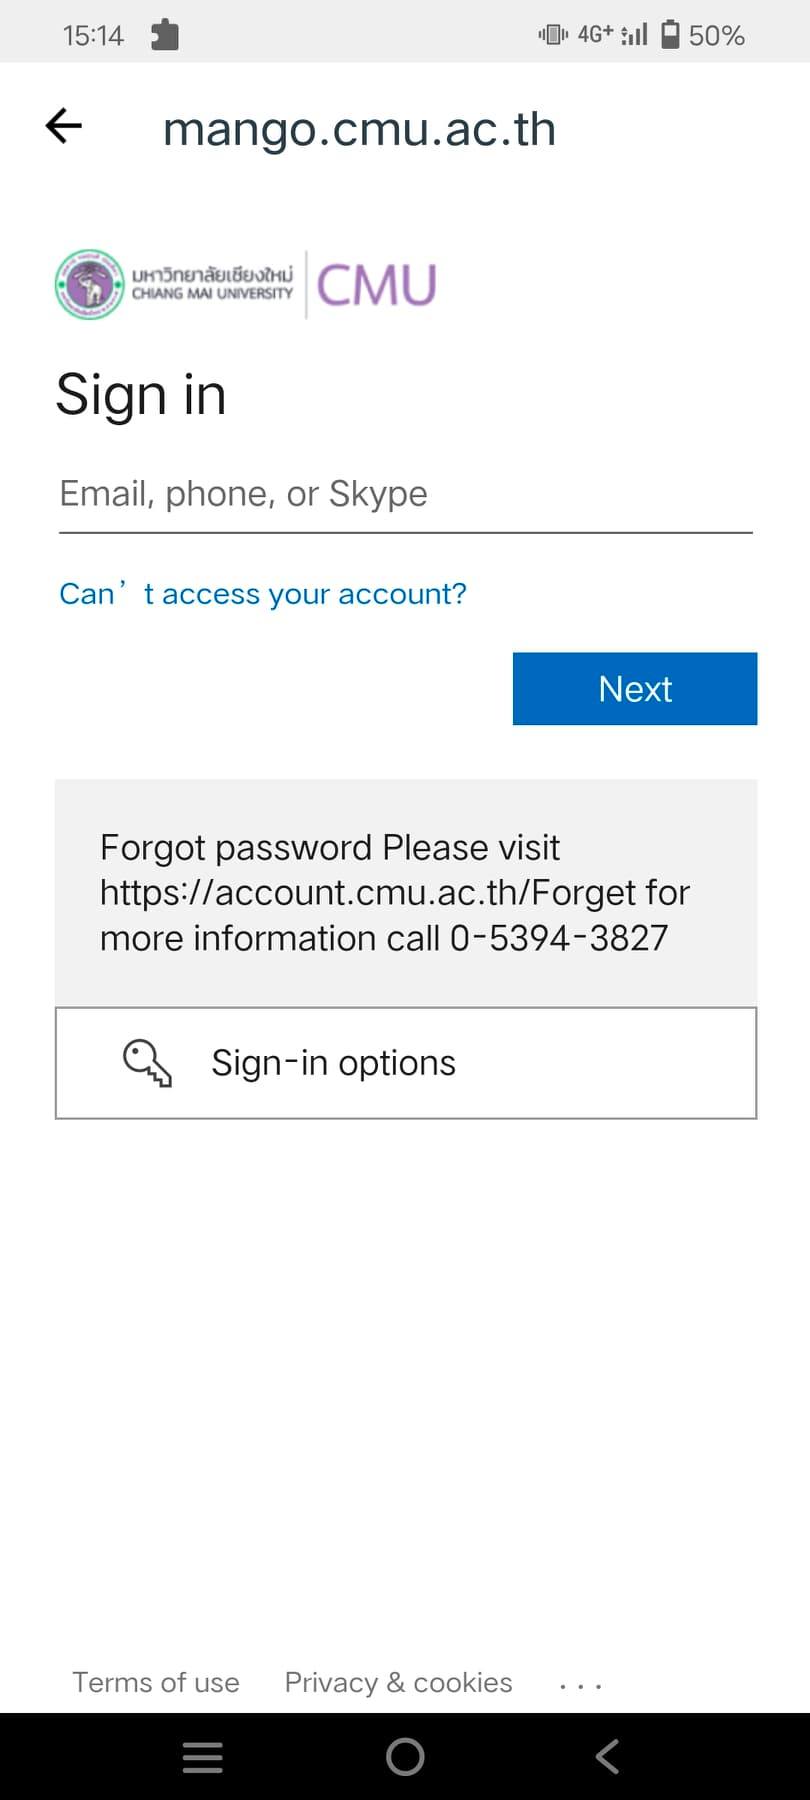Open Sign-in options button
810x1800 pixels.
pyautogui.click(x=405, y=1062)
